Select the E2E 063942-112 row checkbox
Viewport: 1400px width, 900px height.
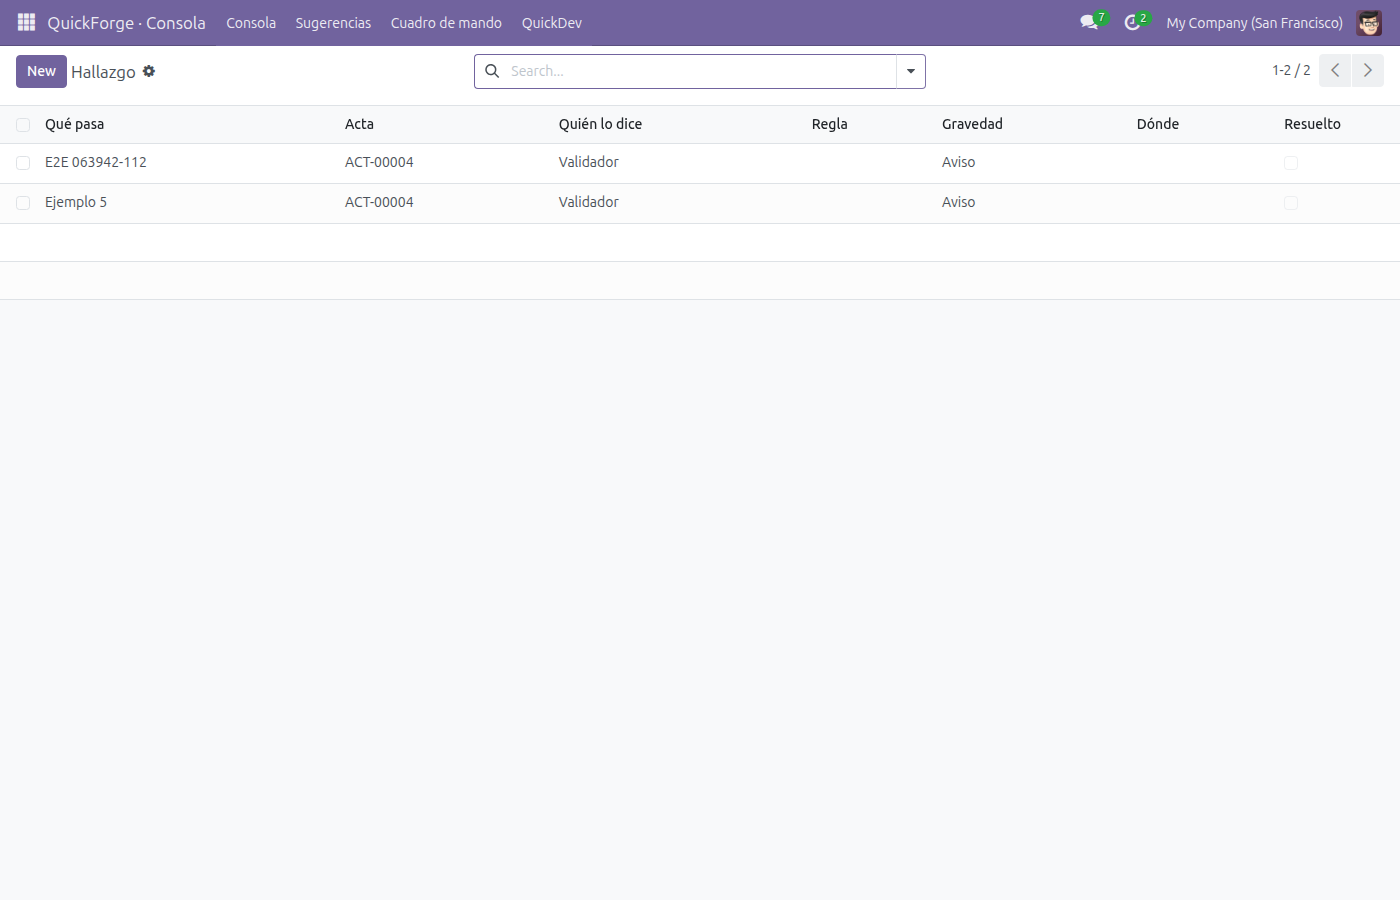[x=23, y=163]
